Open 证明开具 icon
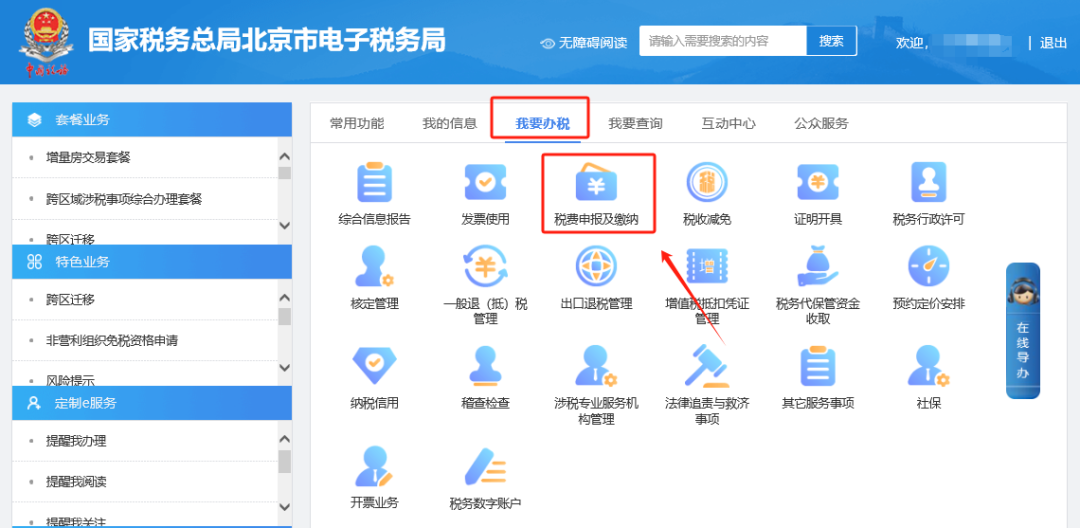Image resolution: width=1080 pixels, height=528 pixels. 818,183
